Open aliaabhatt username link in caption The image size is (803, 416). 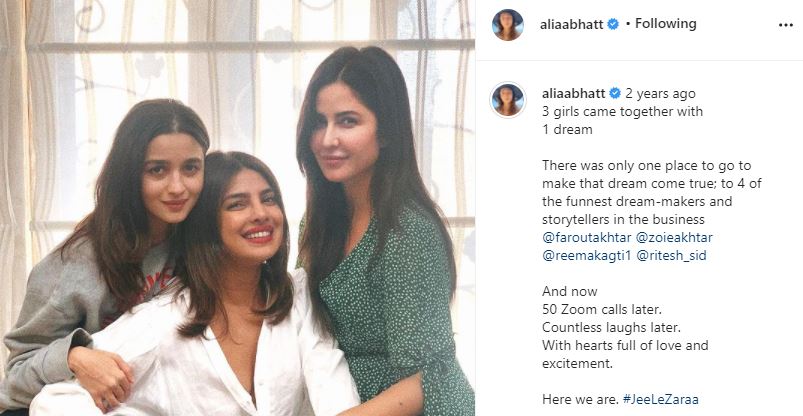[574, 93]
